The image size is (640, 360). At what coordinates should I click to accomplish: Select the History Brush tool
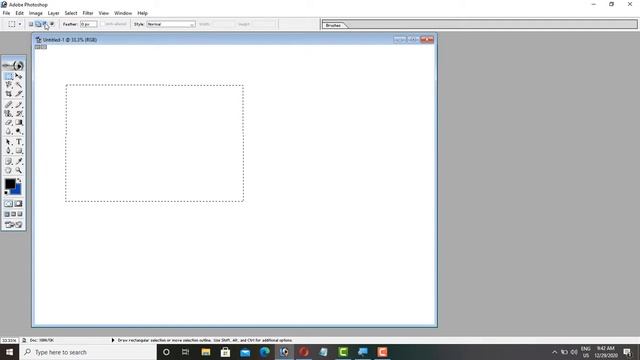tap(19, 113)
